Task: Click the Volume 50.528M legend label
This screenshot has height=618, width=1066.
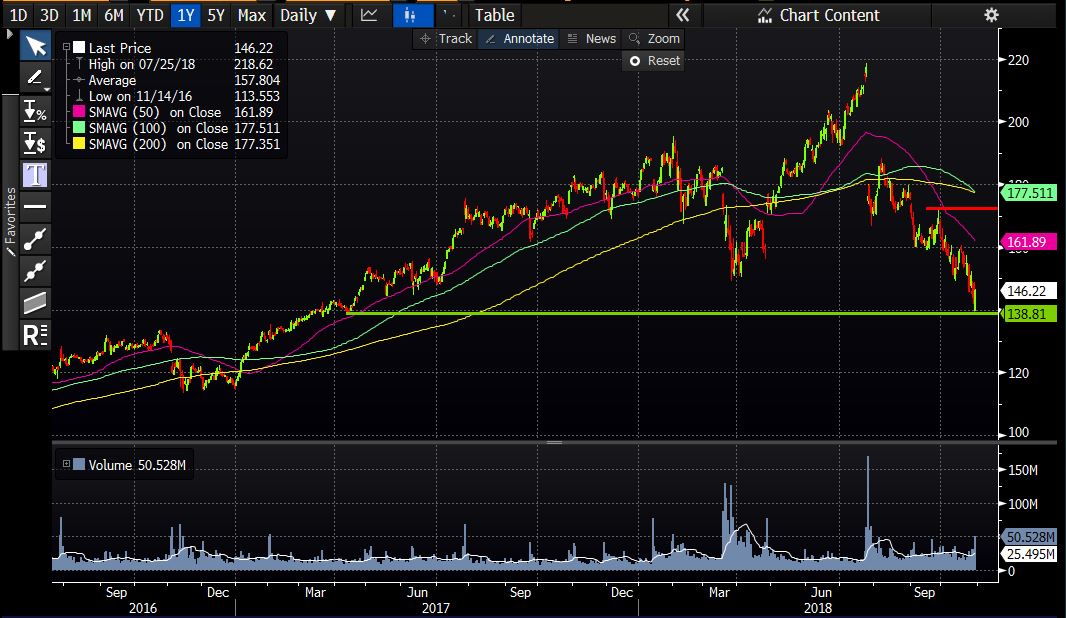Action: coord(137,465)
